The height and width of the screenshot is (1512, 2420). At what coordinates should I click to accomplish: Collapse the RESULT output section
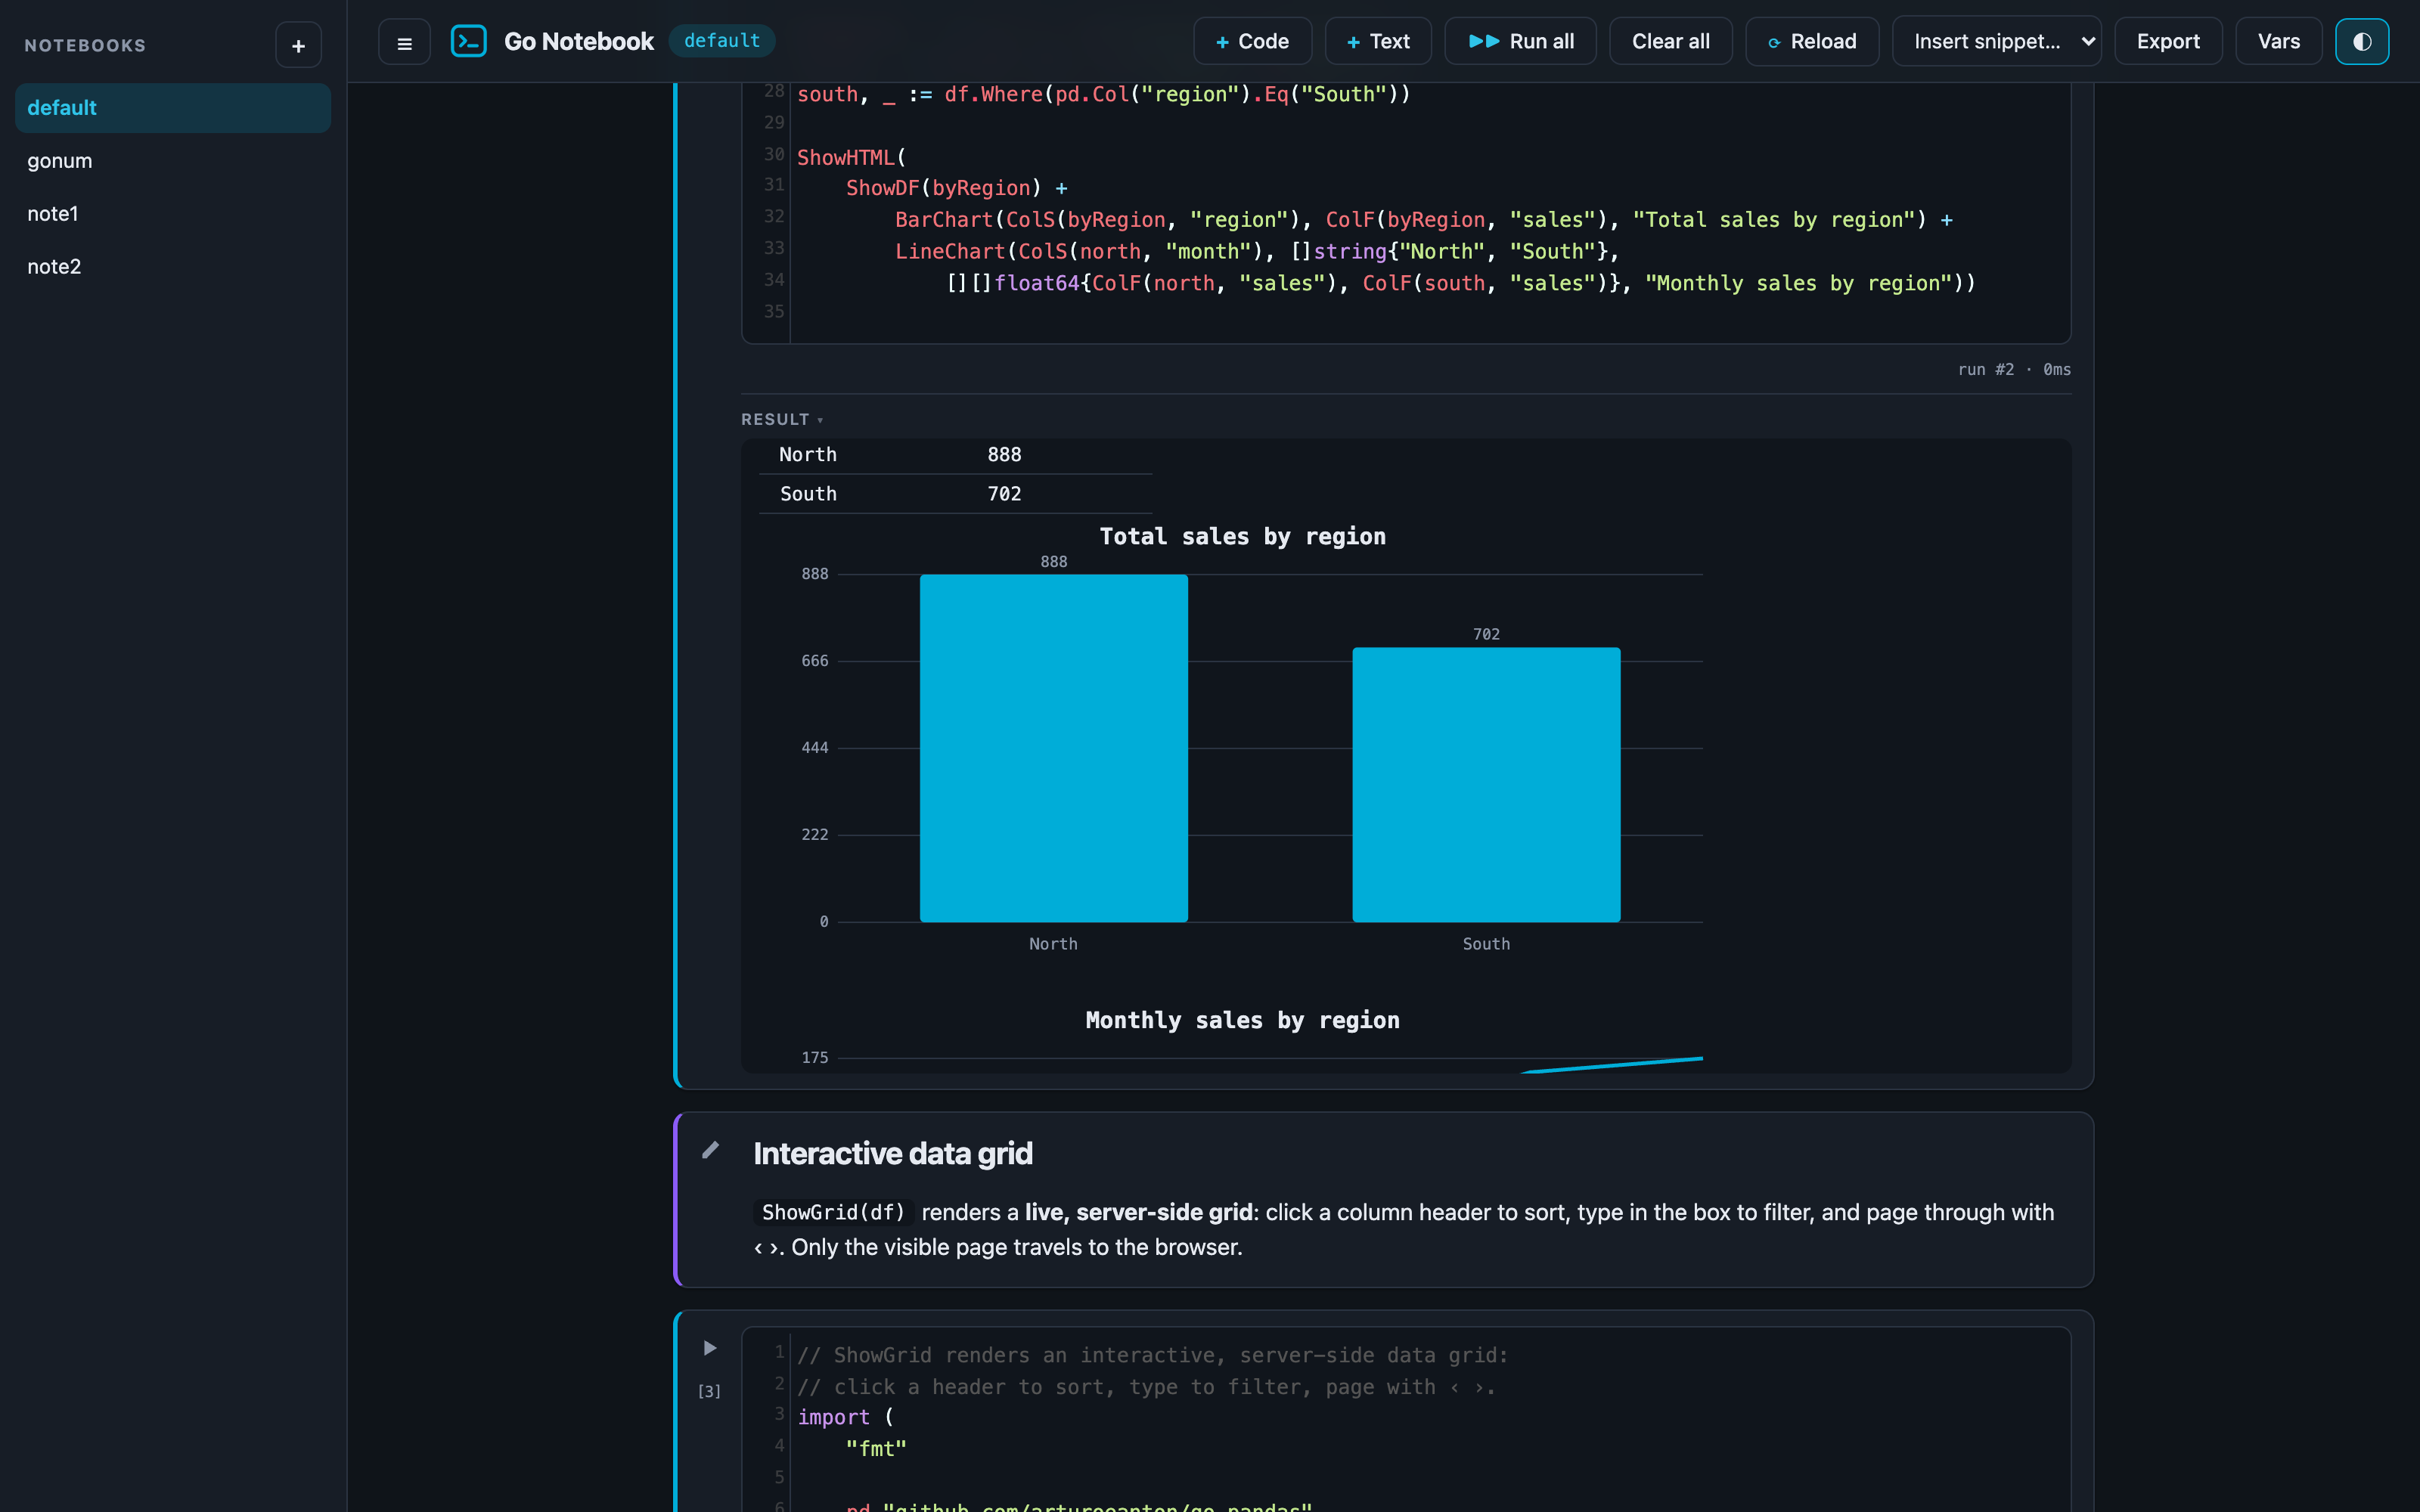pyautogui.click(x=782, y=419)
